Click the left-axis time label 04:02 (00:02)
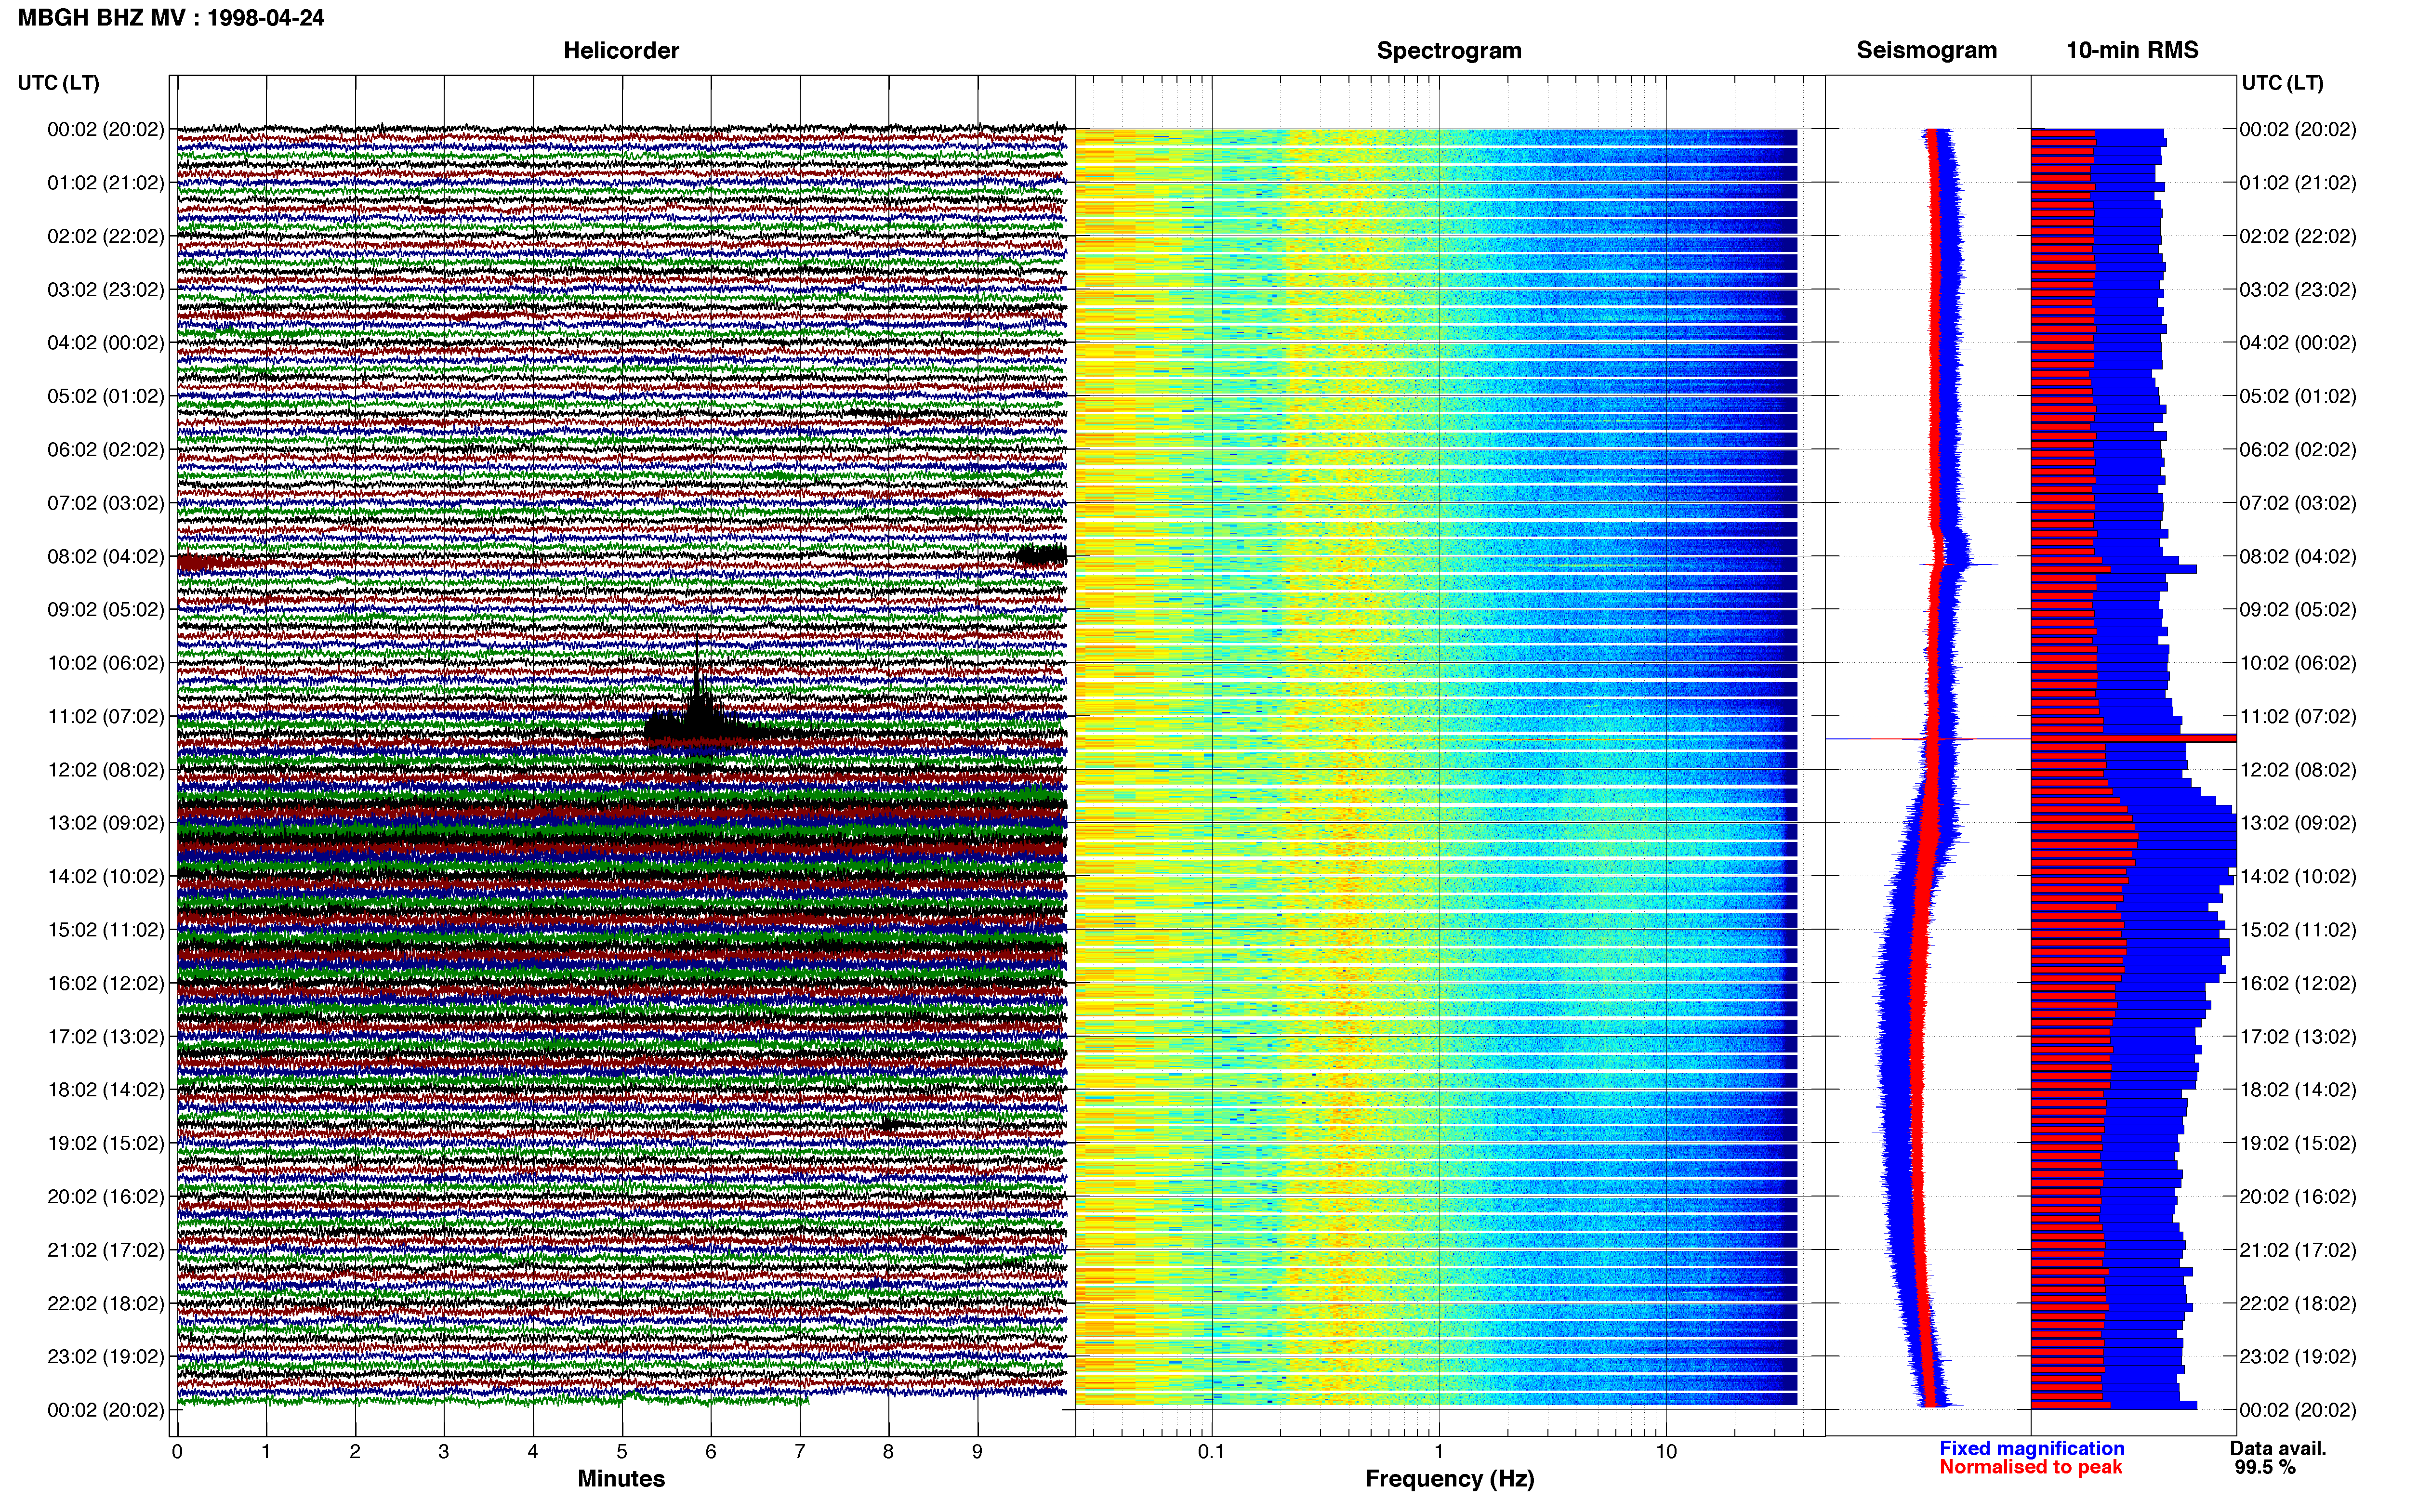Viewport: 2418px width, 1512px height. [x=105, y=342]
